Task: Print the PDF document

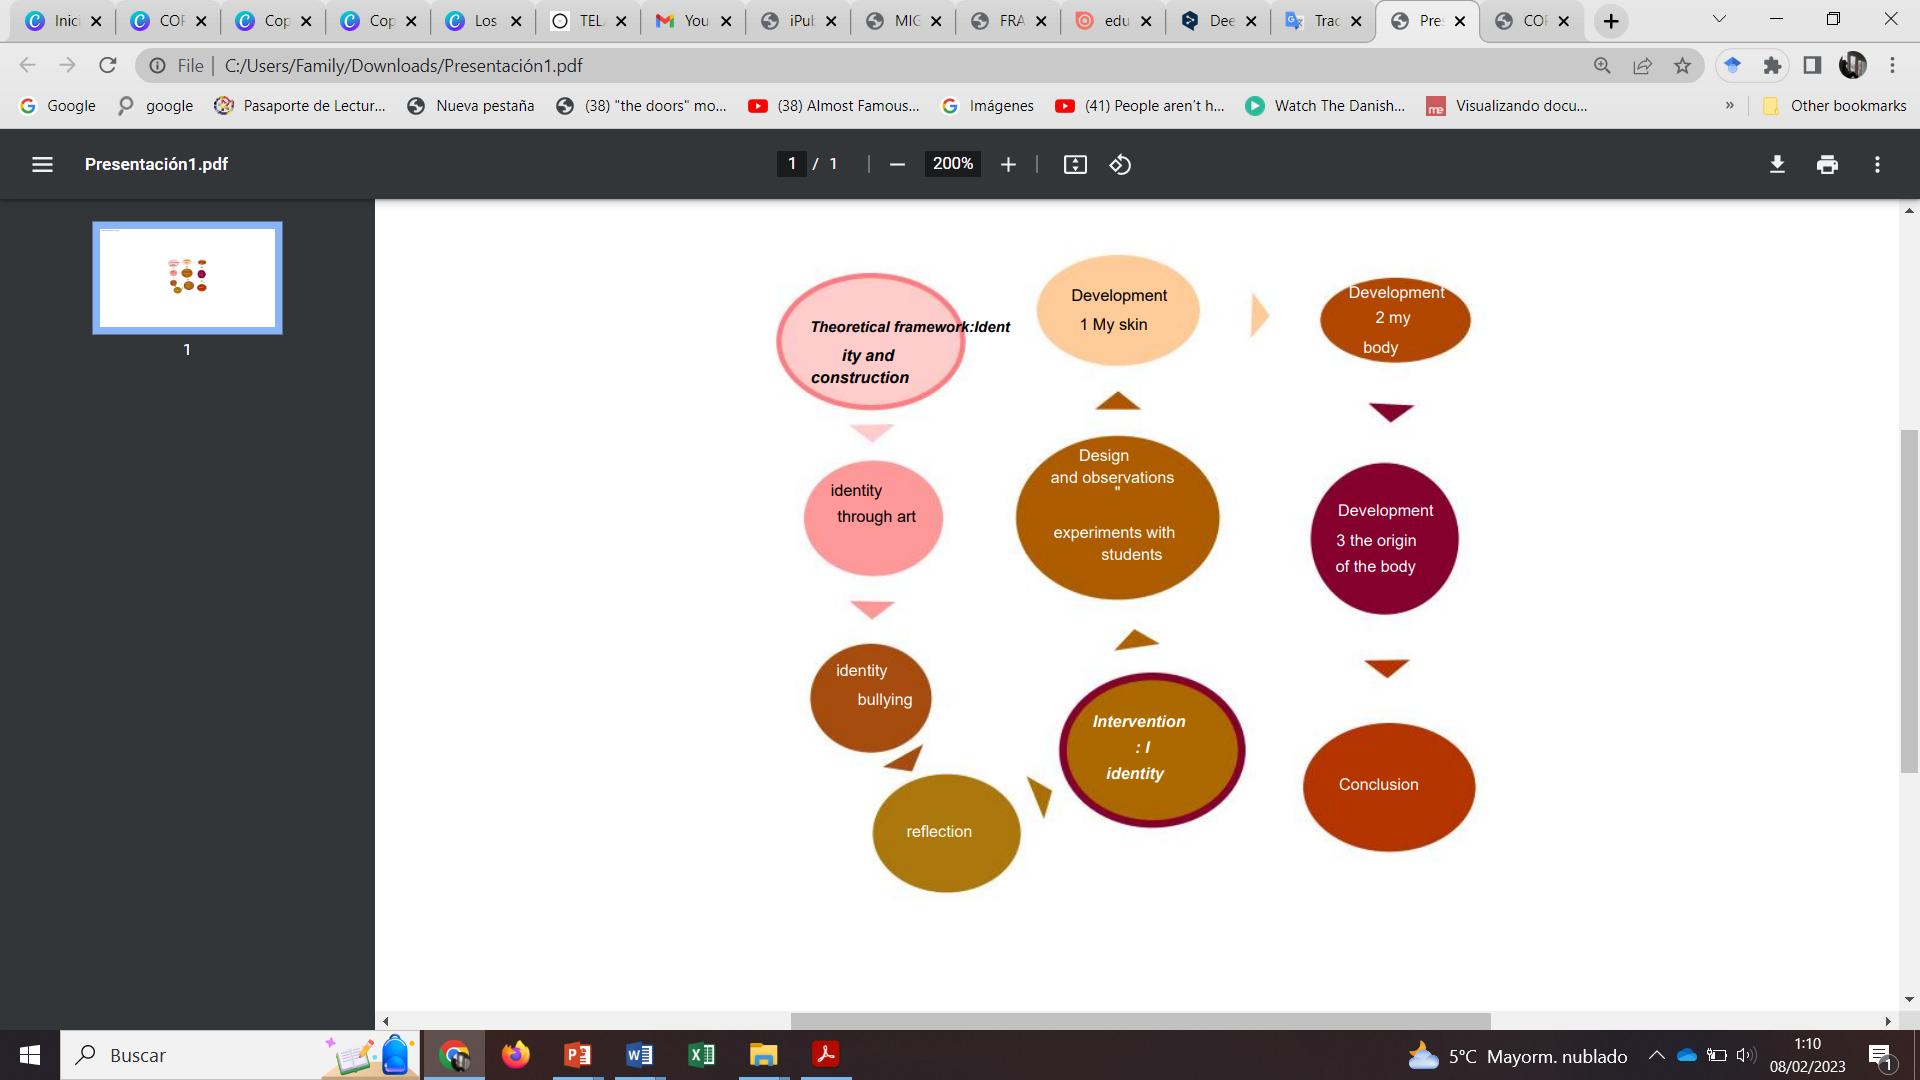Action: [x=1827, y=164]
